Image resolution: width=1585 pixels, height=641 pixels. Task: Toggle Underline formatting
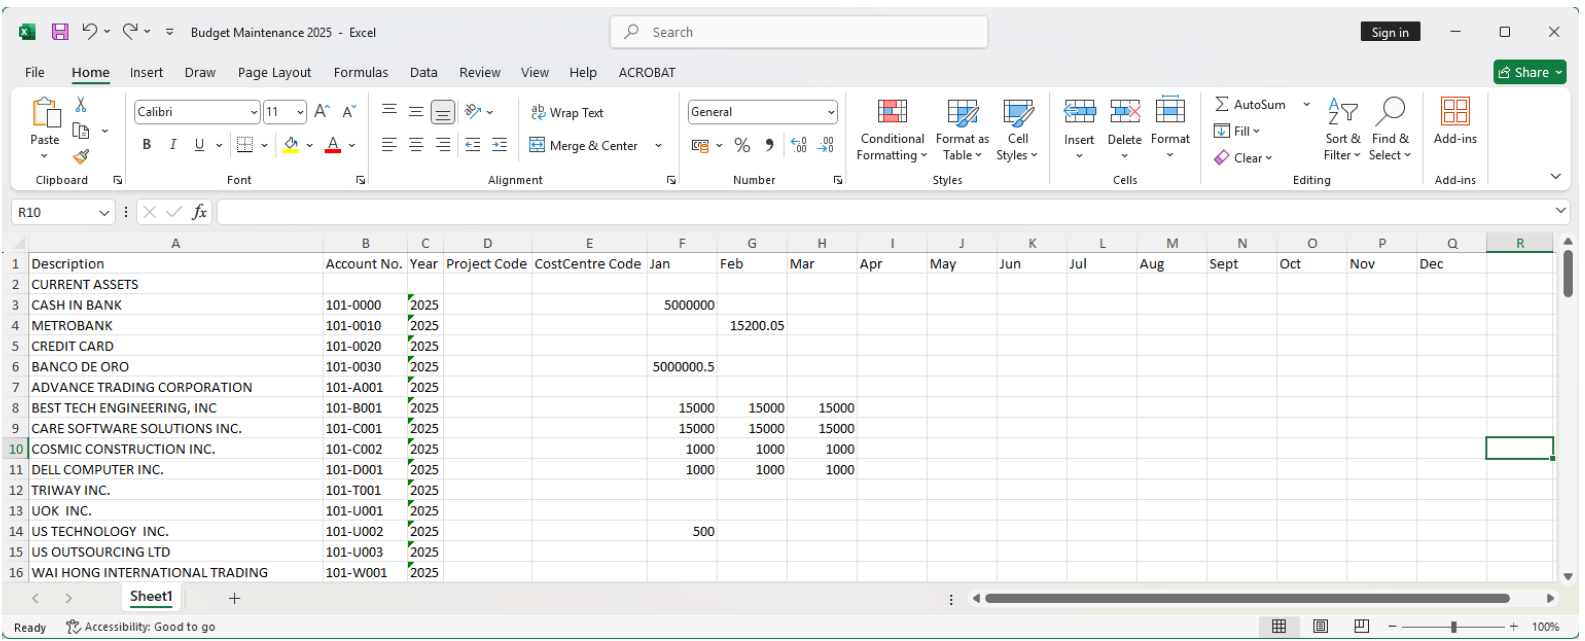[x=199, y=145]
